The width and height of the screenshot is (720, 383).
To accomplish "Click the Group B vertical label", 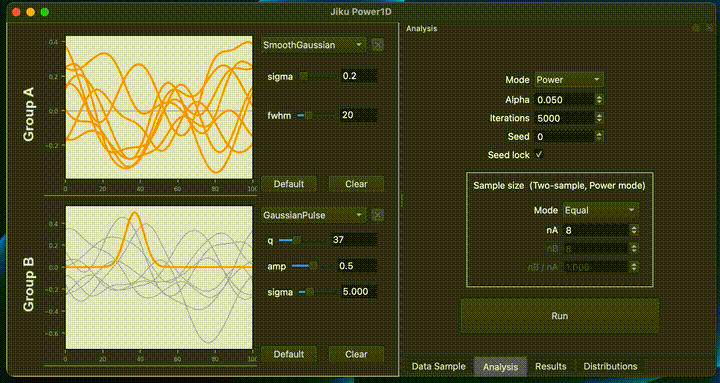I will [29, 285].
